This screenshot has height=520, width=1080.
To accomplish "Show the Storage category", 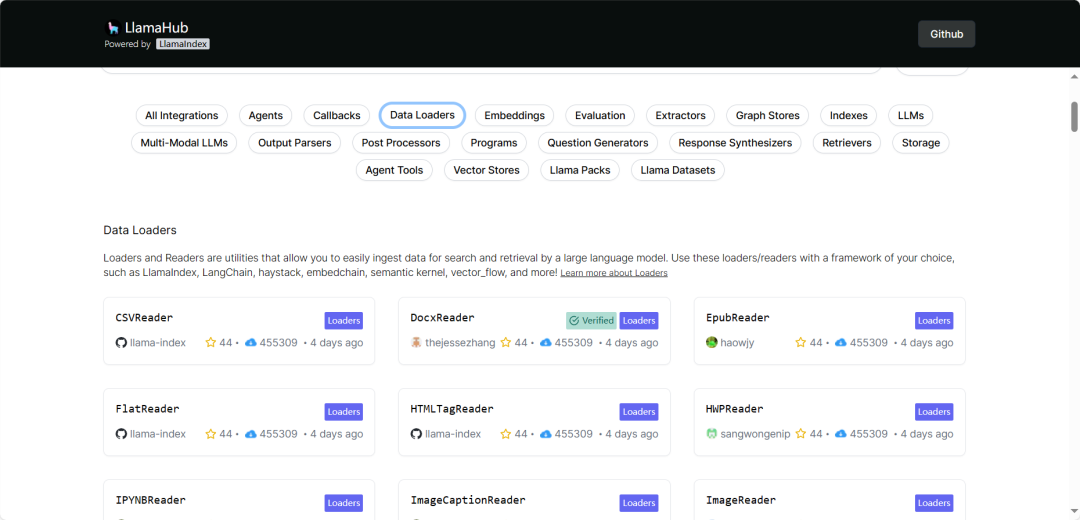I will click(x=921, y=143).
